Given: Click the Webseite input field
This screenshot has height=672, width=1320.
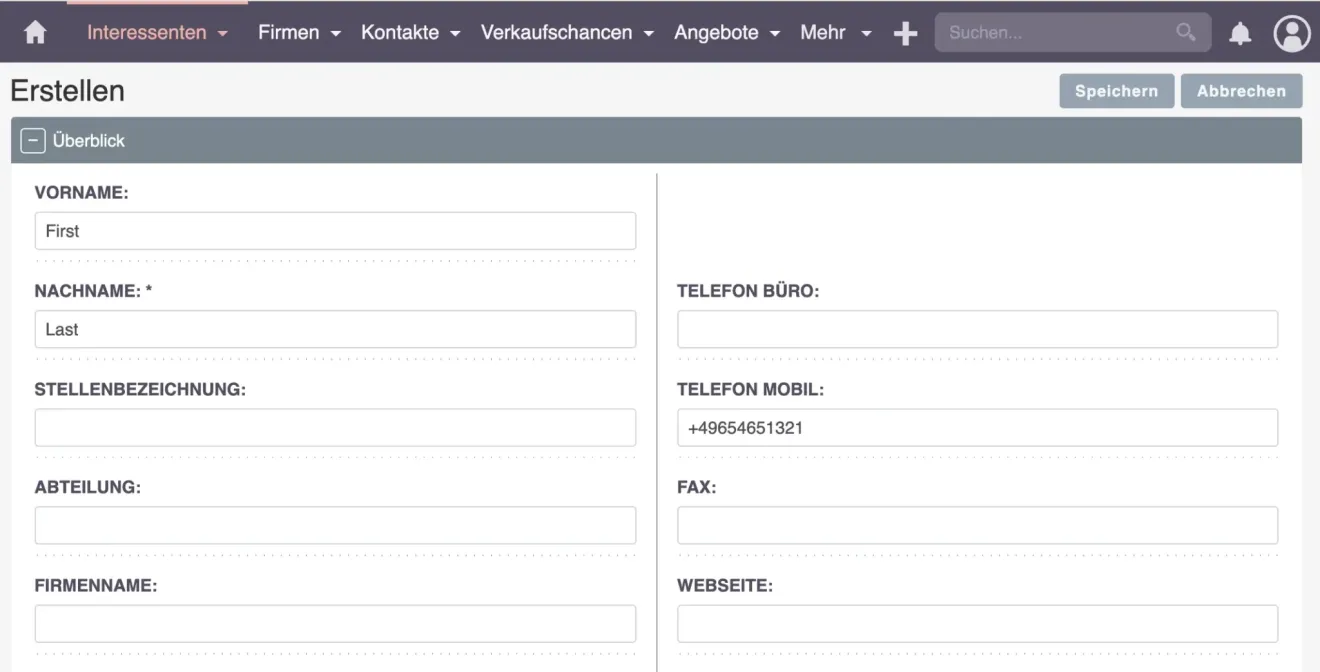Looking at the screenshot, I should point(977,622).
